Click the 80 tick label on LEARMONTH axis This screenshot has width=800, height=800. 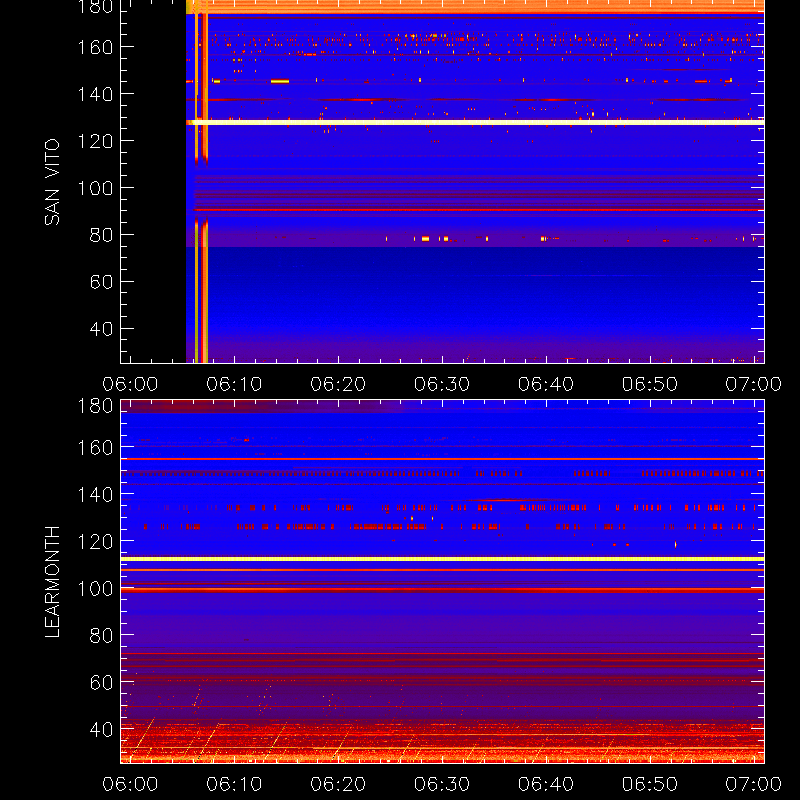click(101, 635)
